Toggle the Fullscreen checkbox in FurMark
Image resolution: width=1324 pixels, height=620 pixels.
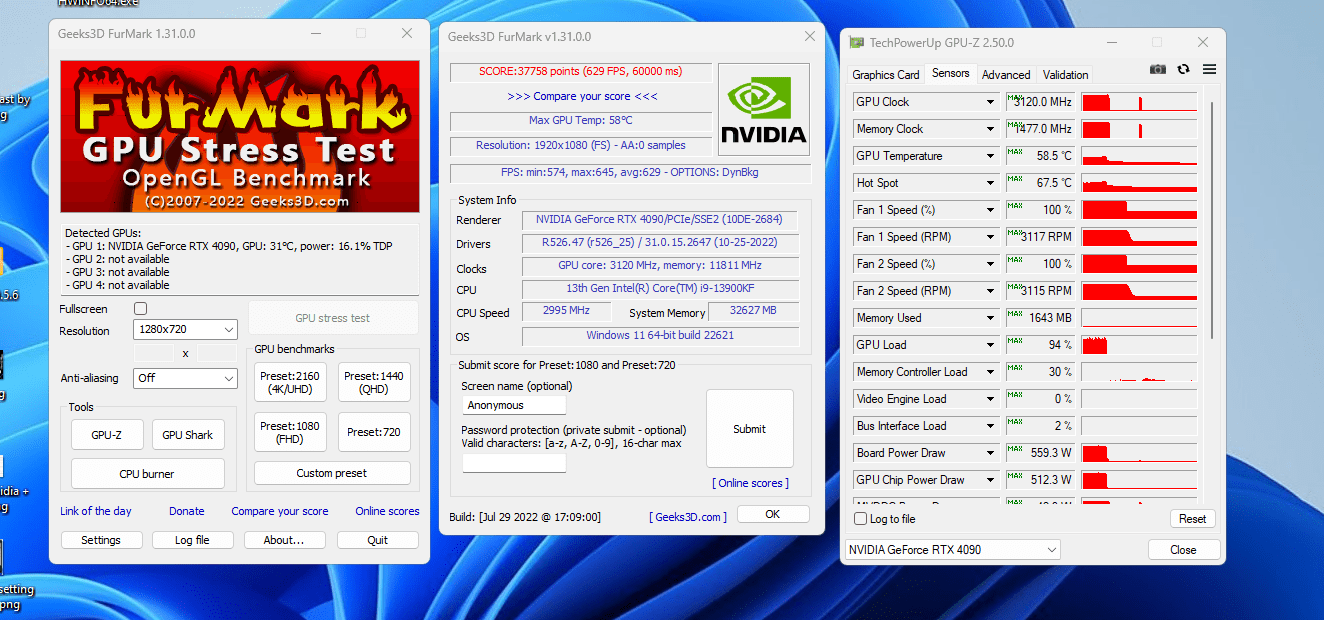[141, 309]
